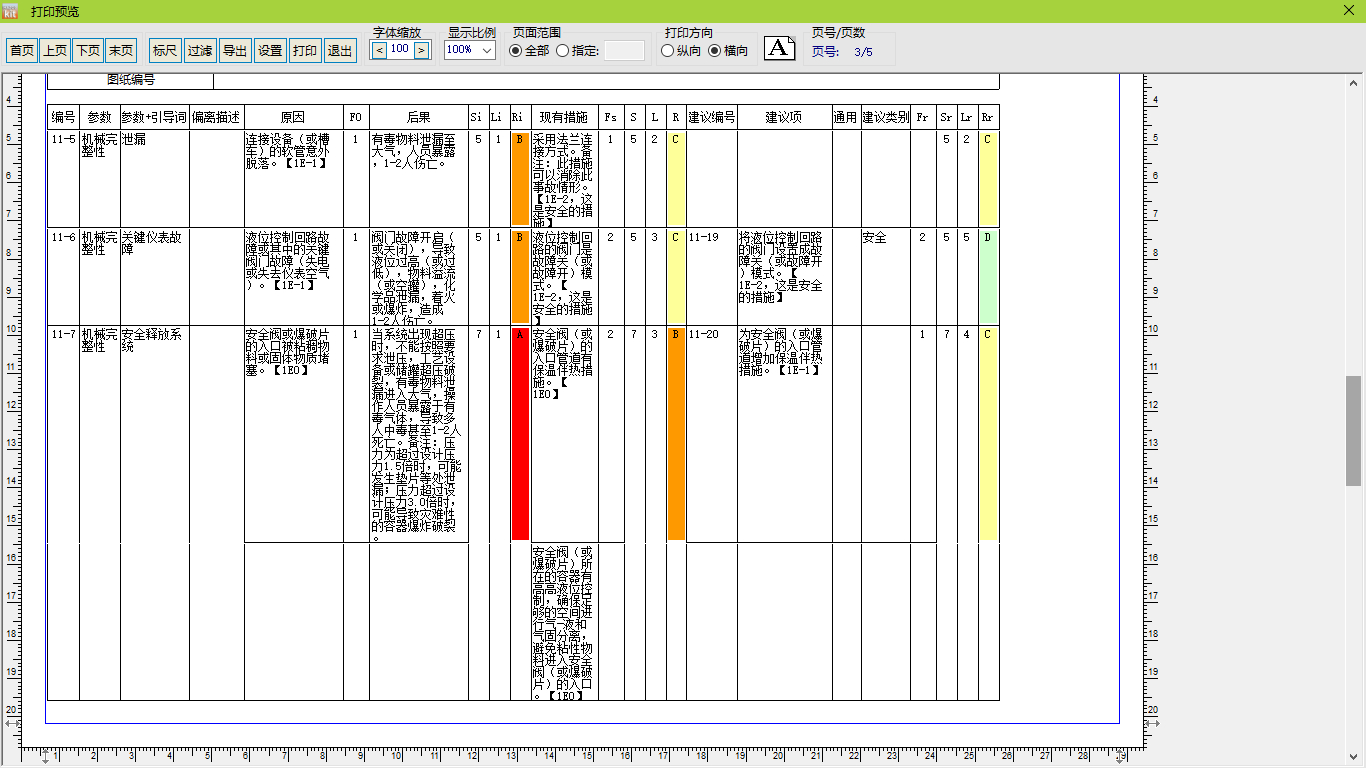The image size is (1366, 768).
Task: Click row number 11-6 cell
Action: 63,276
